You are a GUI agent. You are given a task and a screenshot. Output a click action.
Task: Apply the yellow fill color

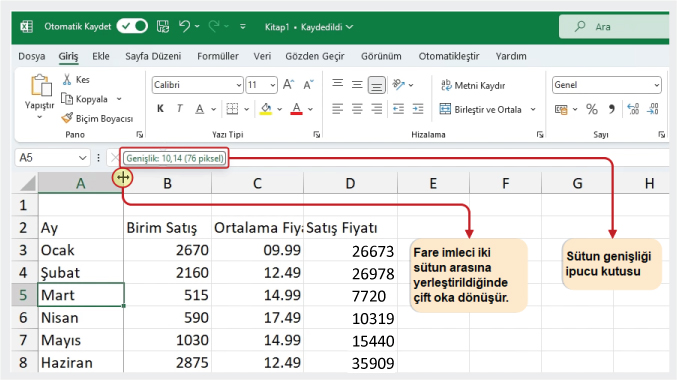[266, 109]
